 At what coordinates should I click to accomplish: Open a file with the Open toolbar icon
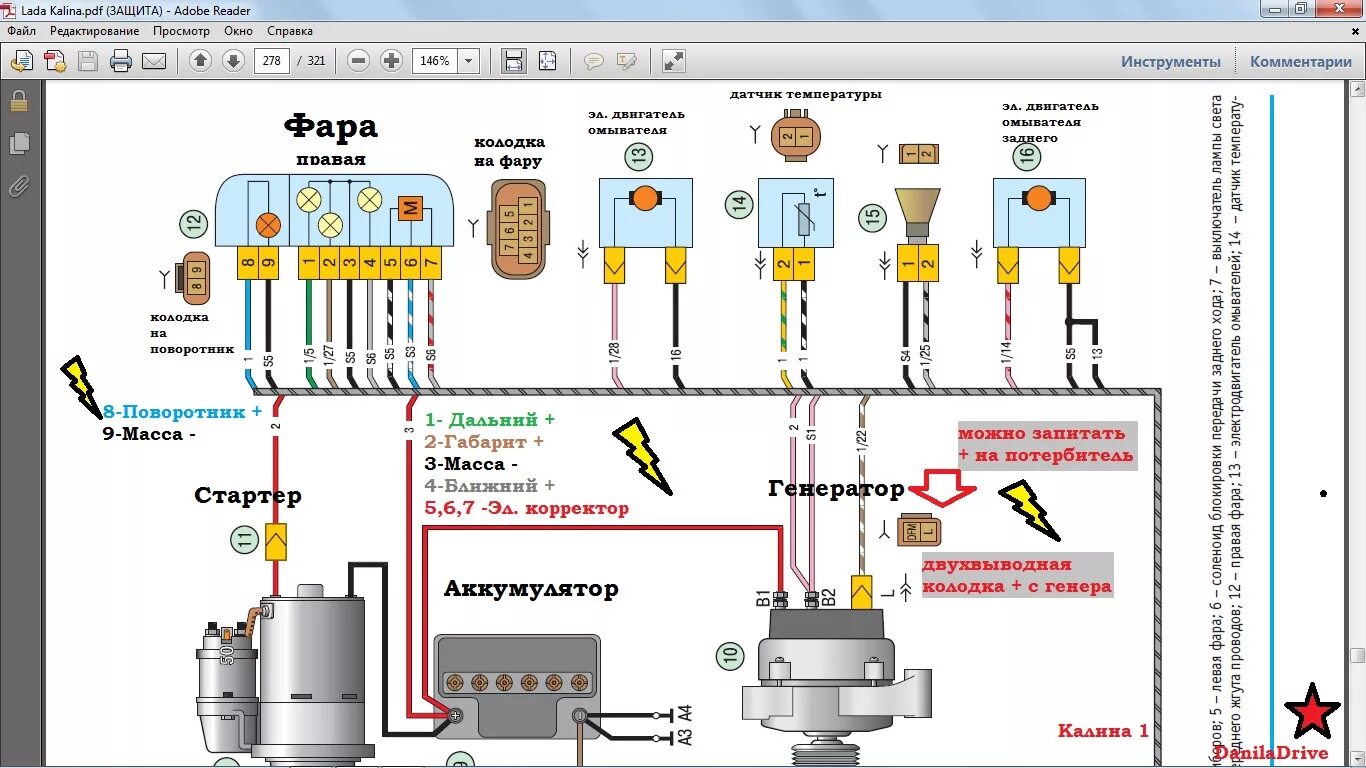(21, 61)
